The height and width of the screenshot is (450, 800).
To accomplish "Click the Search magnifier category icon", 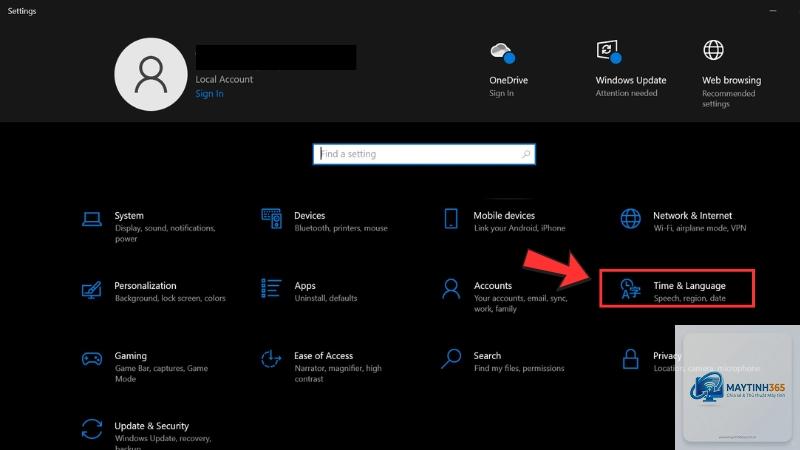I will point(451,359).
